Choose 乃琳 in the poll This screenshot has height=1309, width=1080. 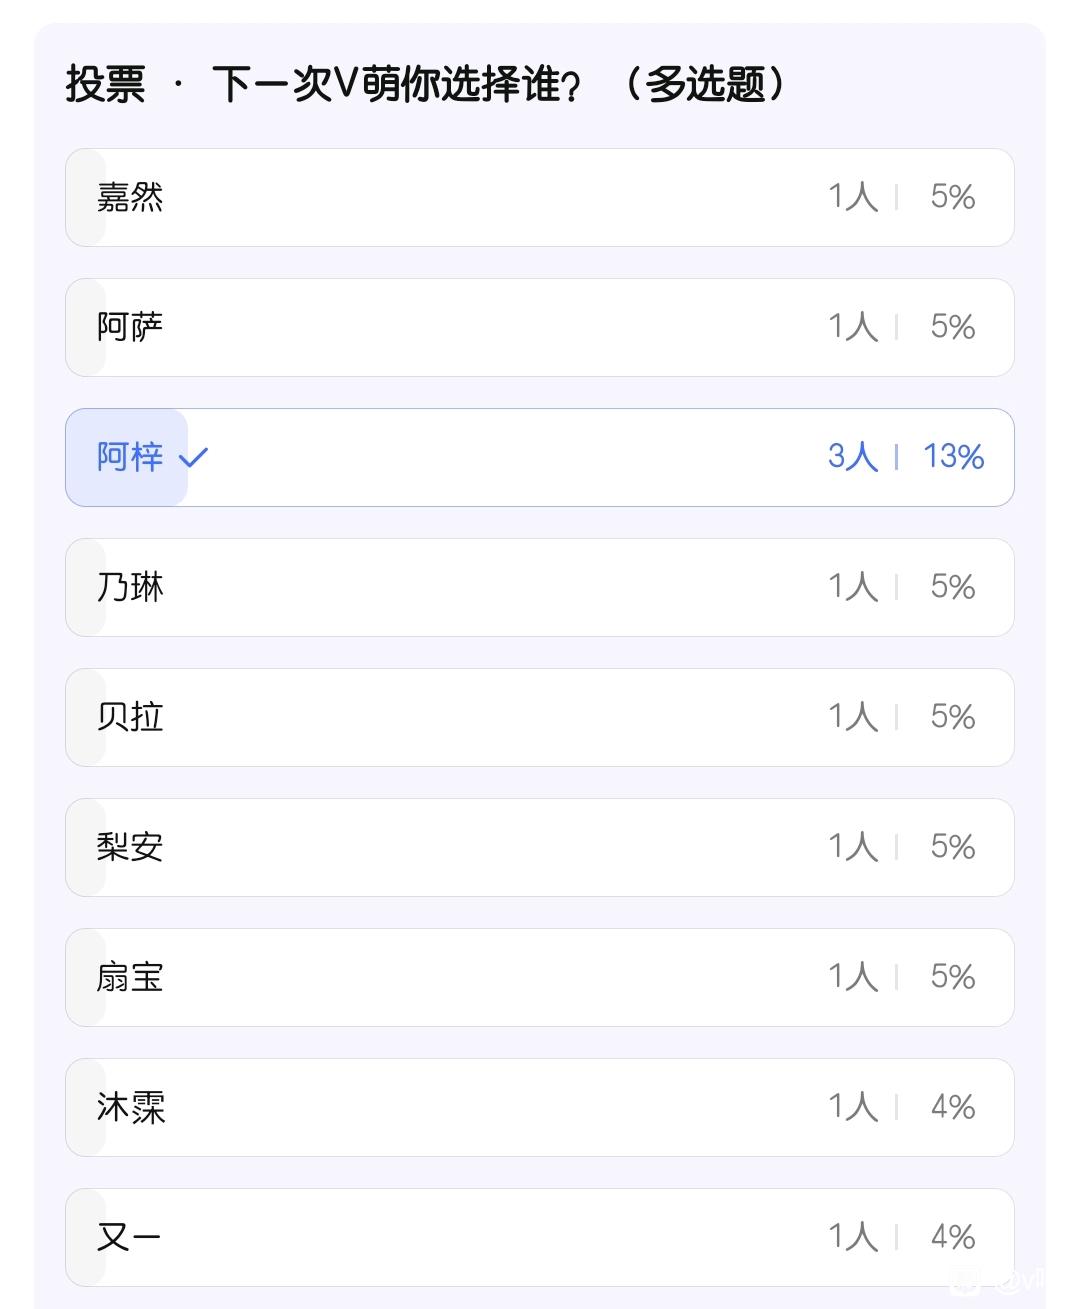pyautogui.click(x=540, y=587)
